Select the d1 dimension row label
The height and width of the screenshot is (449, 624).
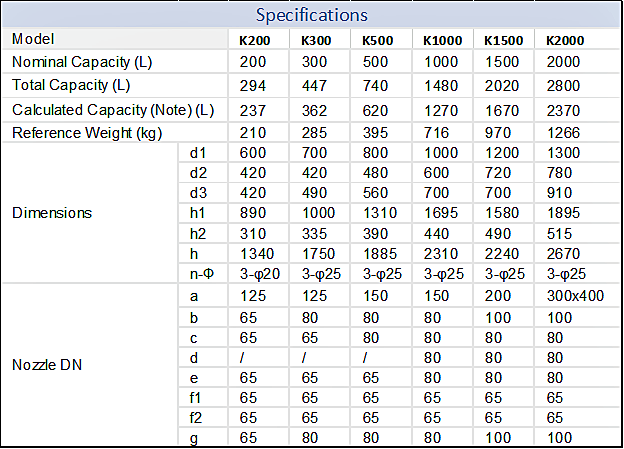tap(198, 153)
